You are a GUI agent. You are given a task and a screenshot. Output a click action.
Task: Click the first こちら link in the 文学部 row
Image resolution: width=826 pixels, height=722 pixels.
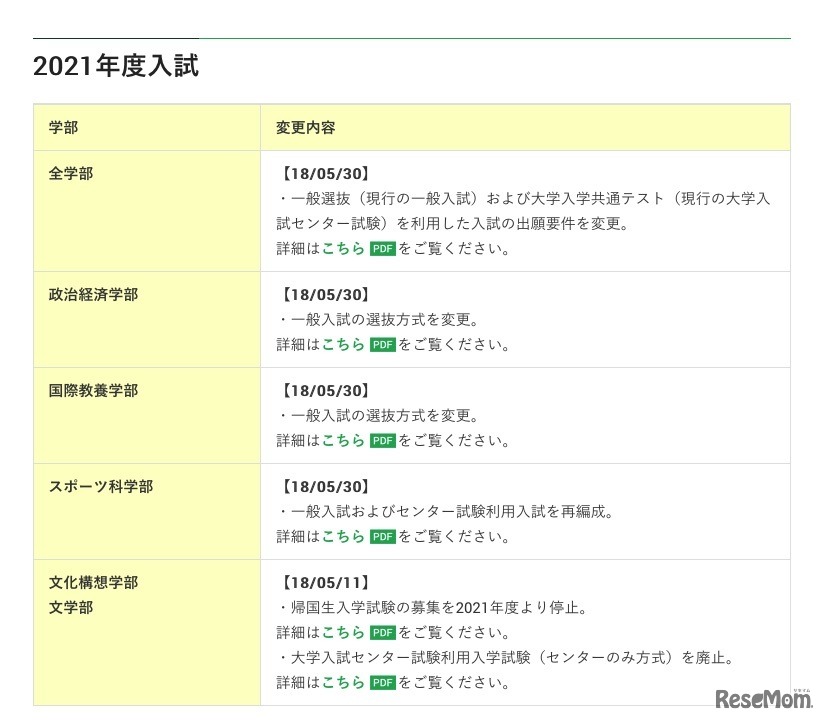click(x=344, y=632)
